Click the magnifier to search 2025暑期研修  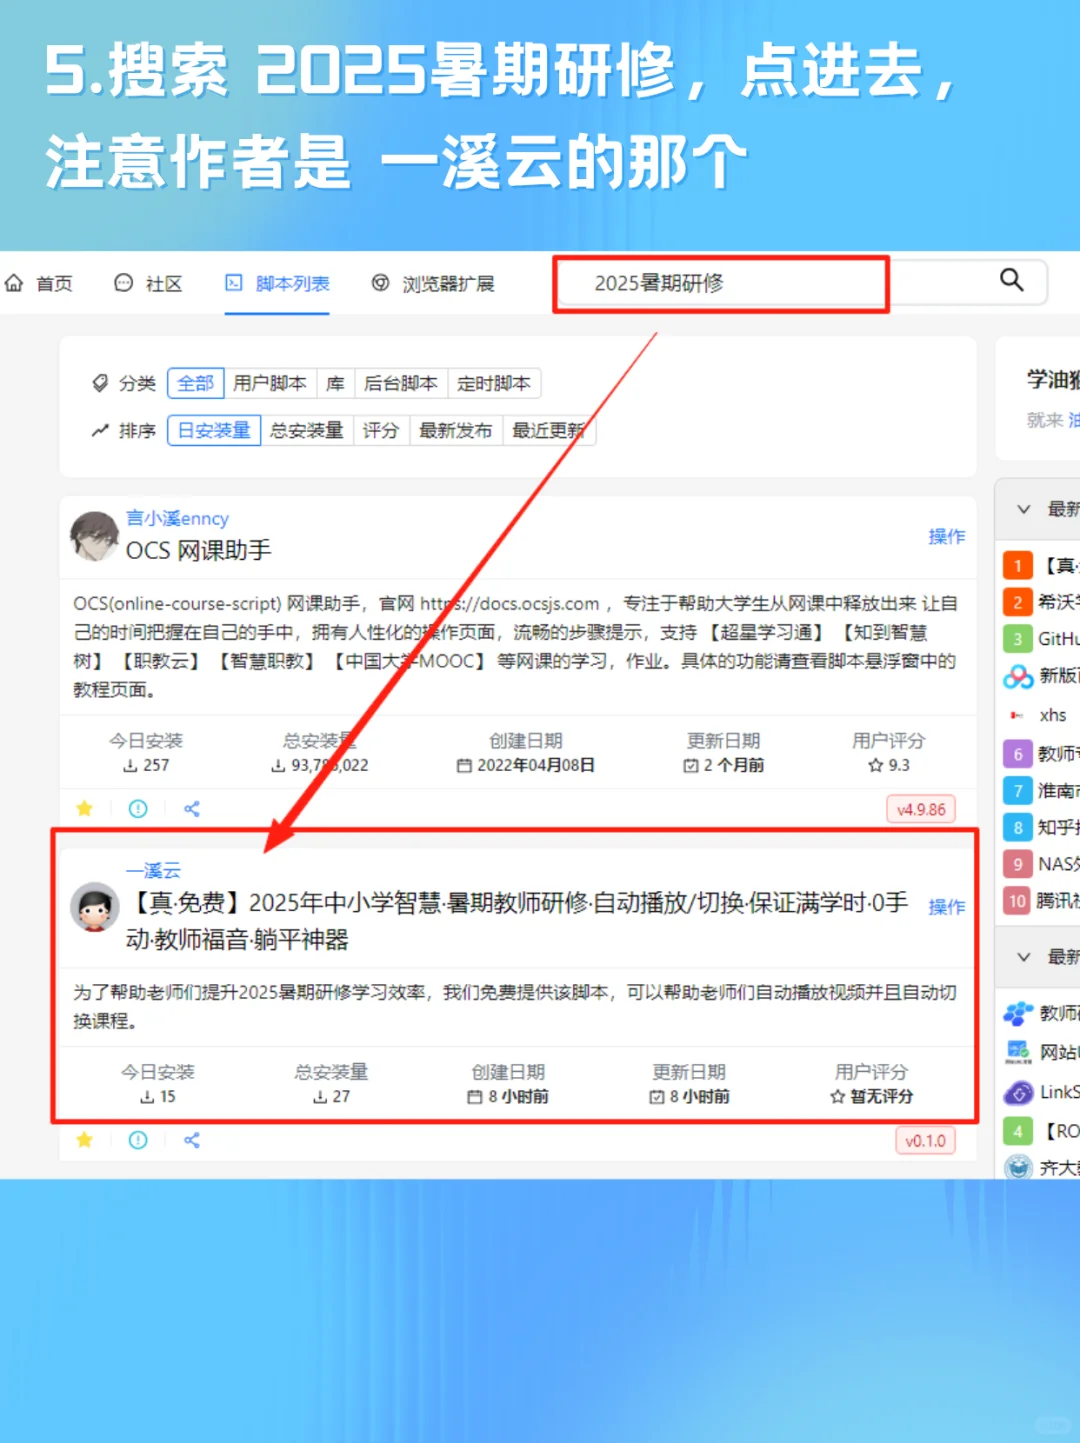1012,281
